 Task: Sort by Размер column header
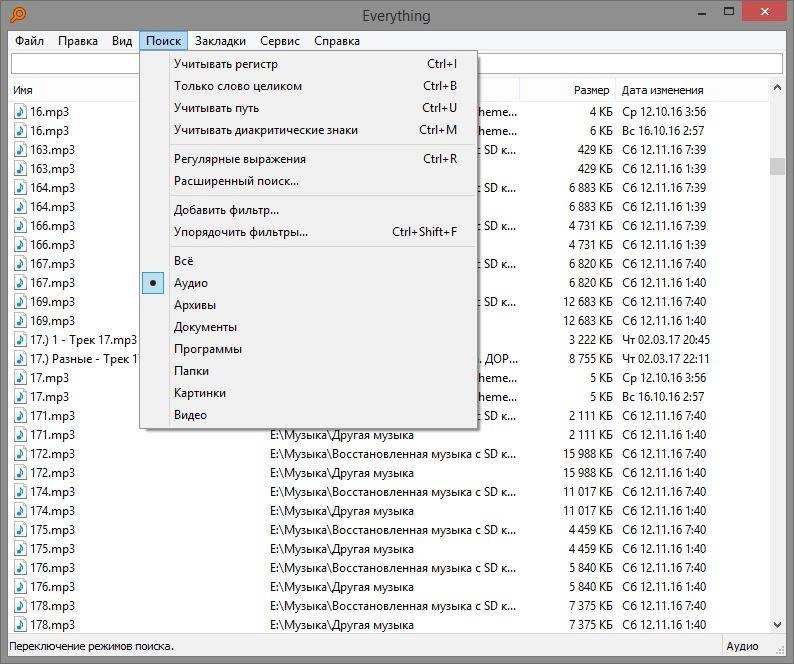click(x=568, y=90)
